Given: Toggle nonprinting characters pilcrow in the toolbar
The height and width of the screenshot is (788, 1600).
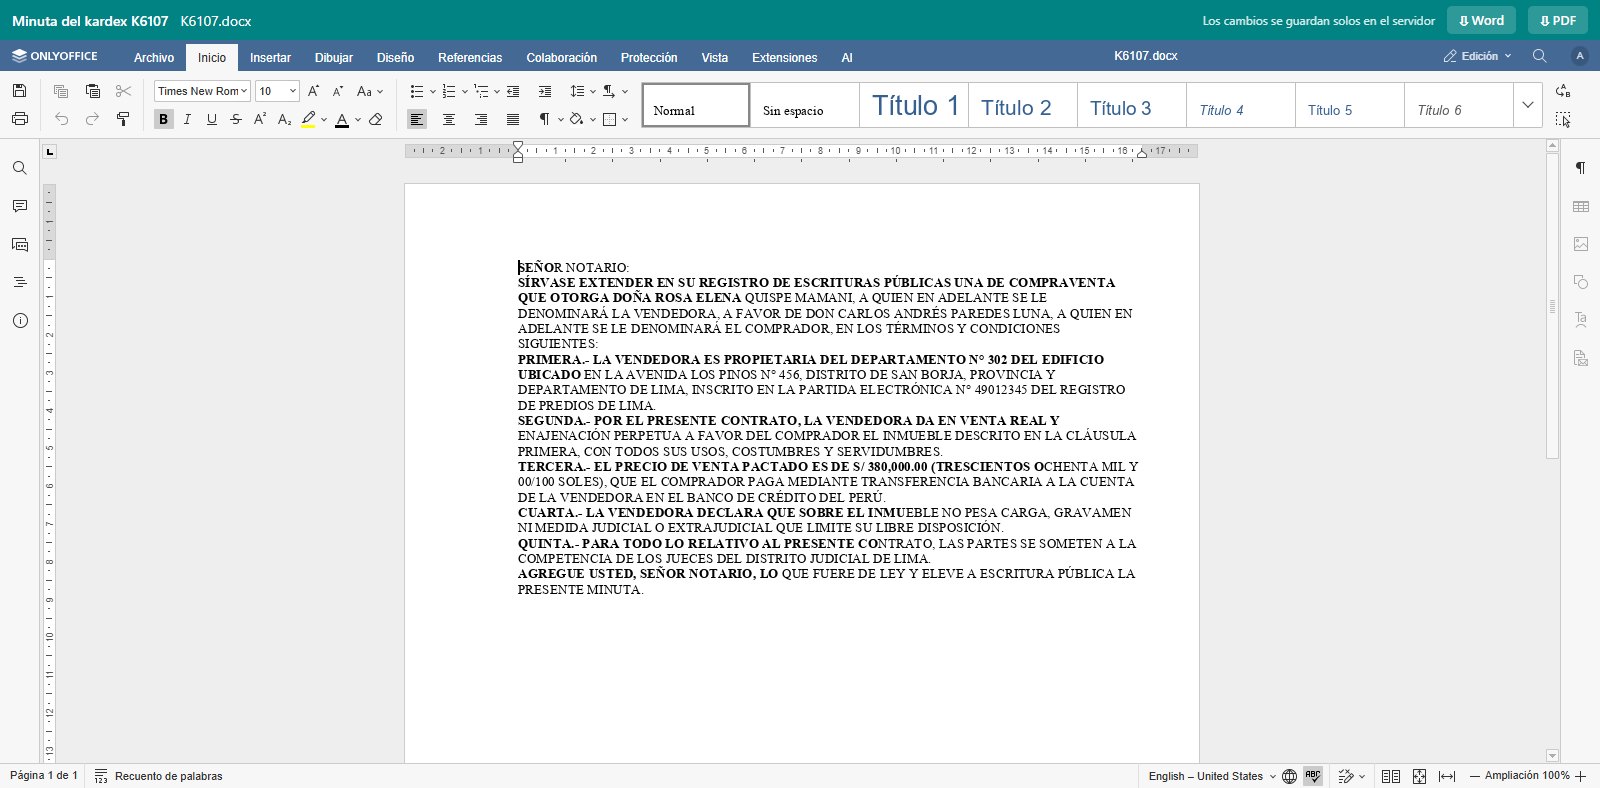Looking at the screenshot, I should coord(544,119).
